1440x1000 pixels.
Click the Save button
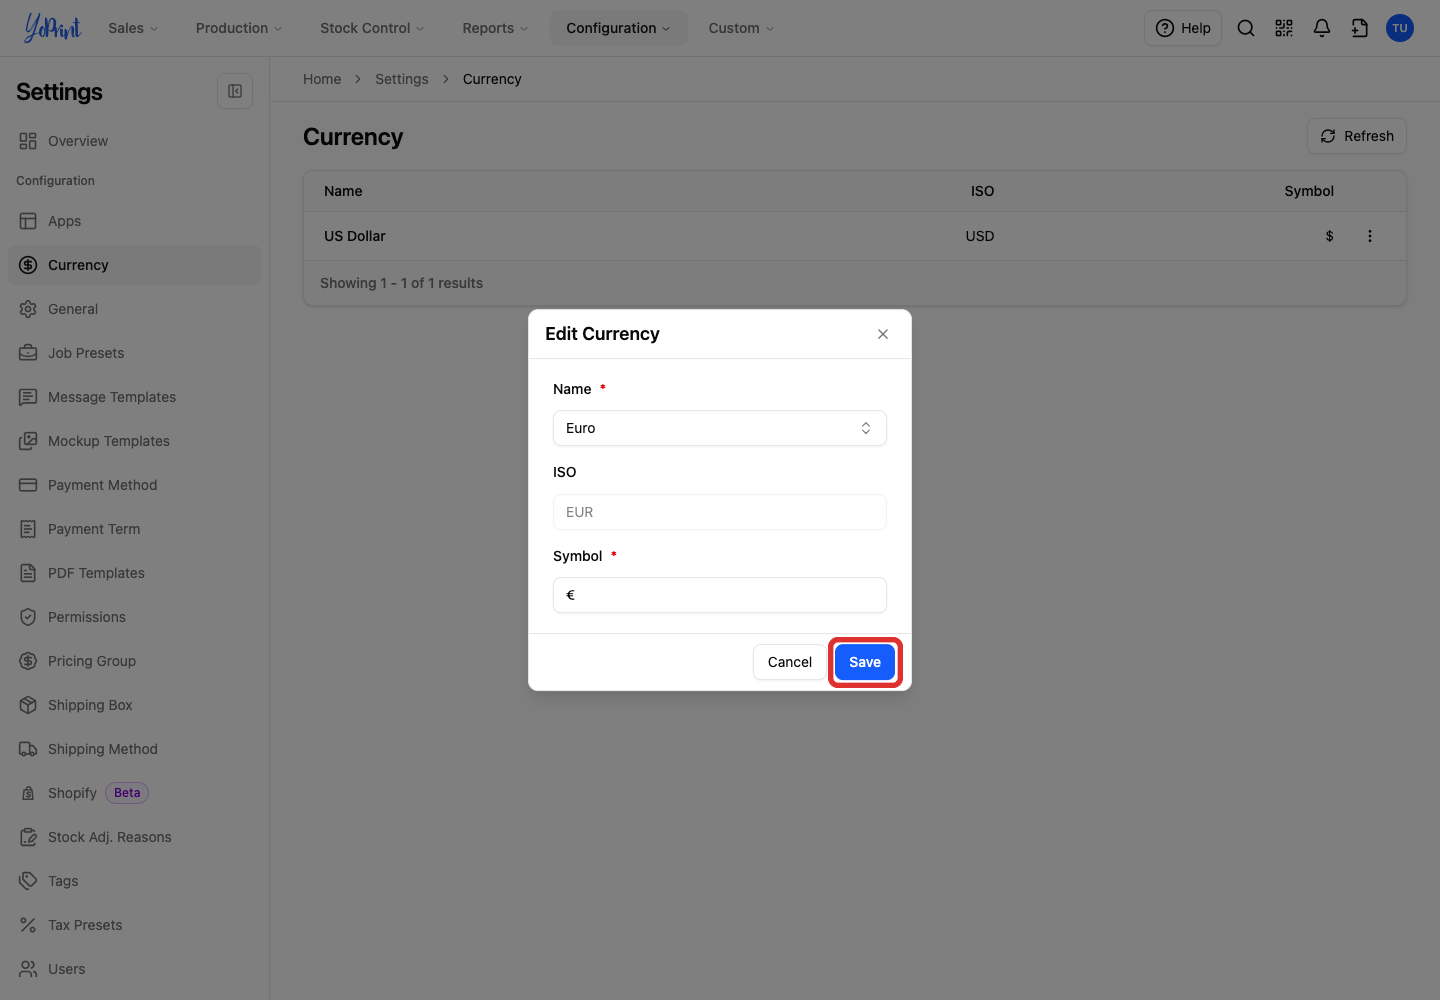click(865, 662)
